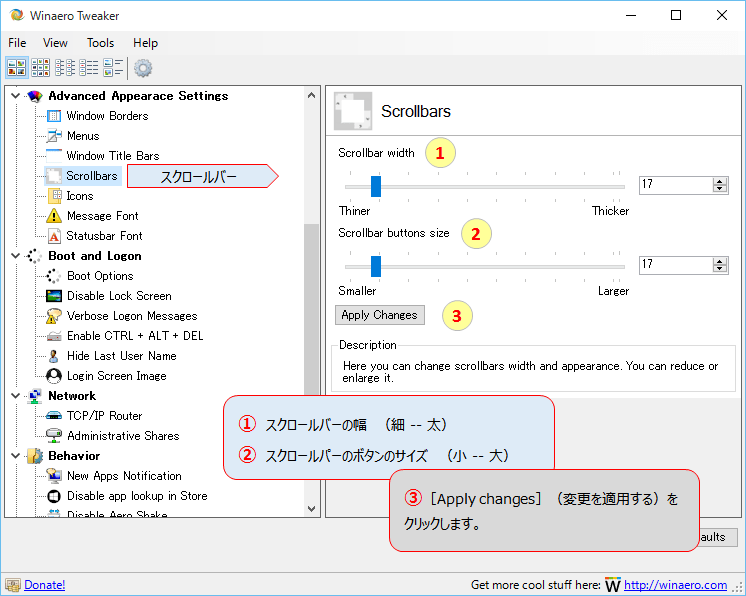The height and width of the screenshot is (596, 746).
Task: Open the View menu
Action: click(x=55, y=43)
